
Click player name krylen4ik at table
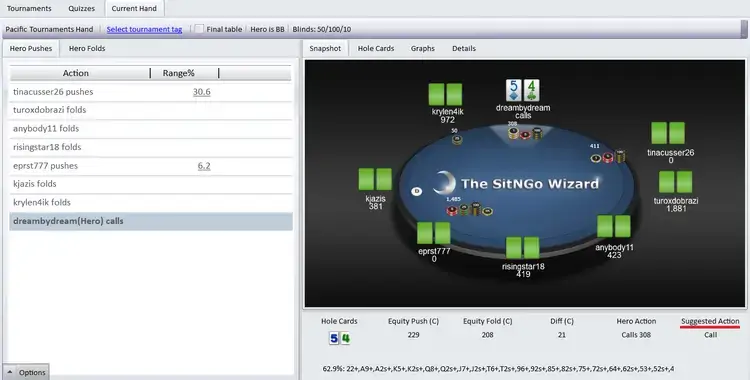[x=447, y=112]
